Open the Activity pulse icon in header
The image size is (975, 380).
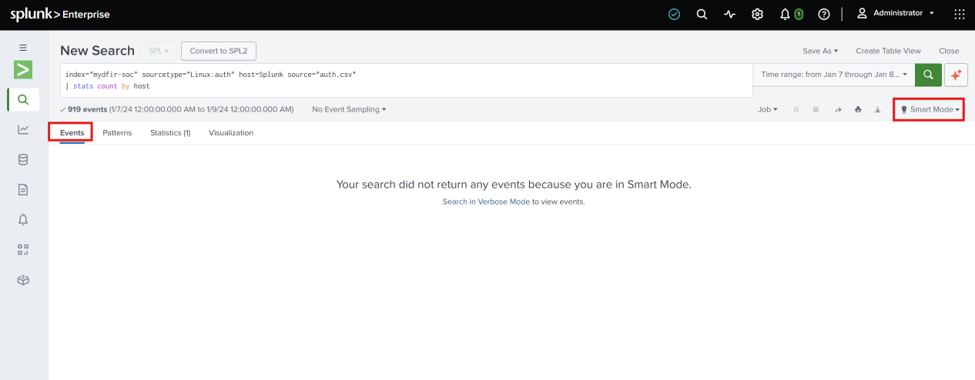(729, 14)
